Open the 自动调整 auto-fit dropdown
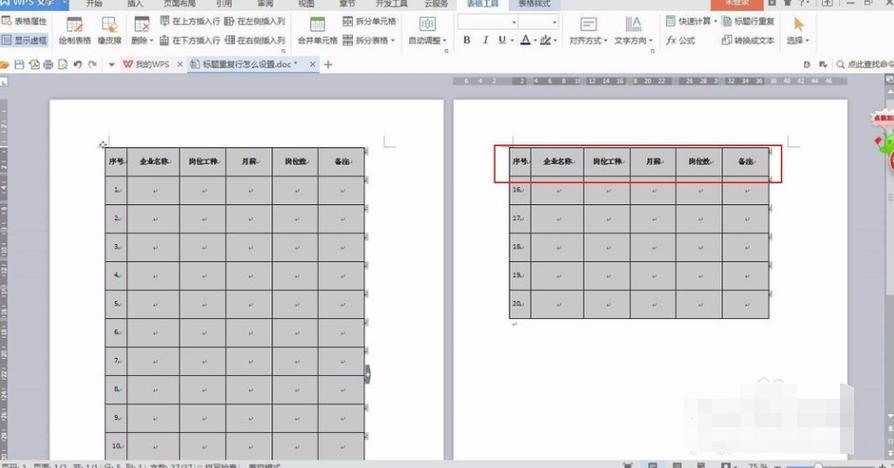 pyautogui.click(x=428, y=31)
